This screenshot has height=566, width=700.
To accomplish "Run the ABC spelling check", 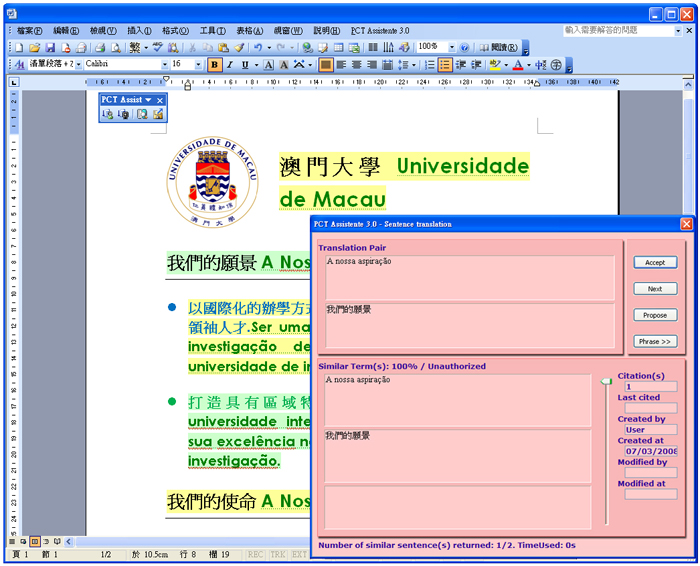I will tap(158, 47).
